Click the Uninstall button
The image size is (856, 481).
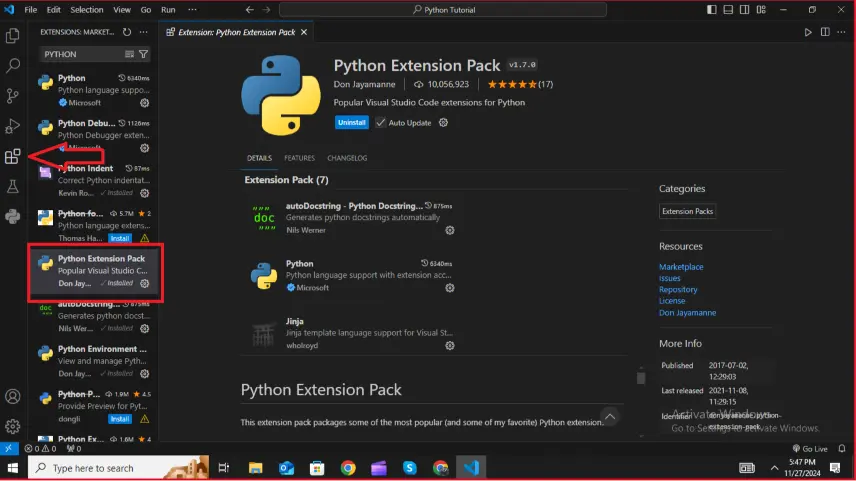352,122
